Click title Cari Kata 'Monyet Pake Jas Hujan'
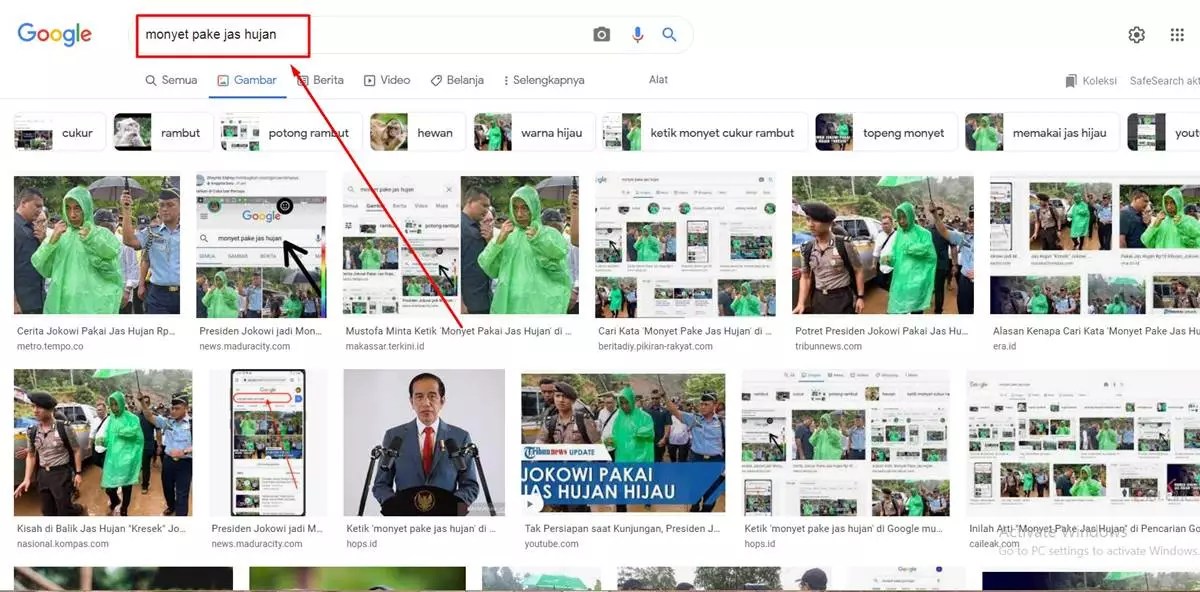 click(686, 331)
